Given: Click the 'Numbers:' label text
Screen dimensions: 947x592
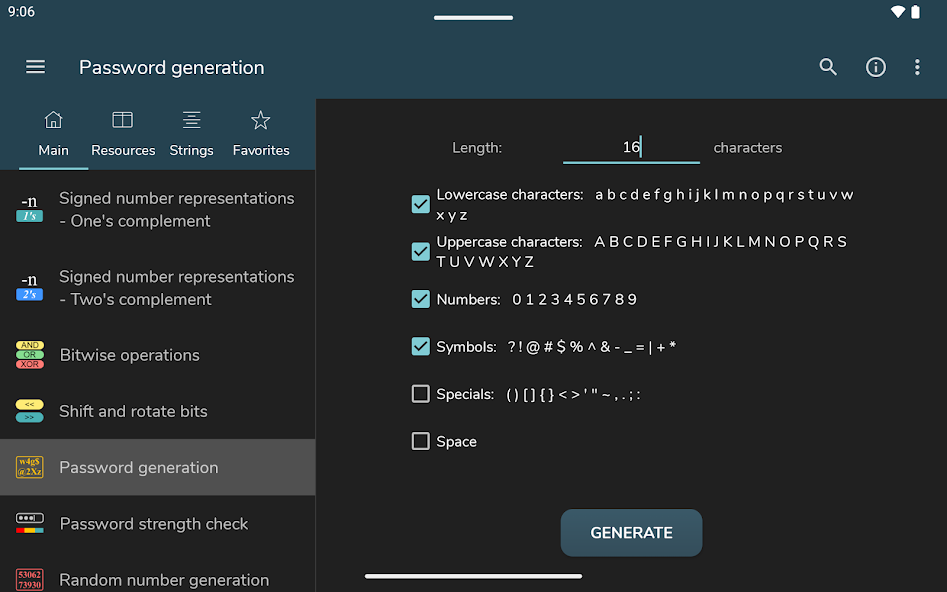Looking at the screenshot, I should click(468, 299).
